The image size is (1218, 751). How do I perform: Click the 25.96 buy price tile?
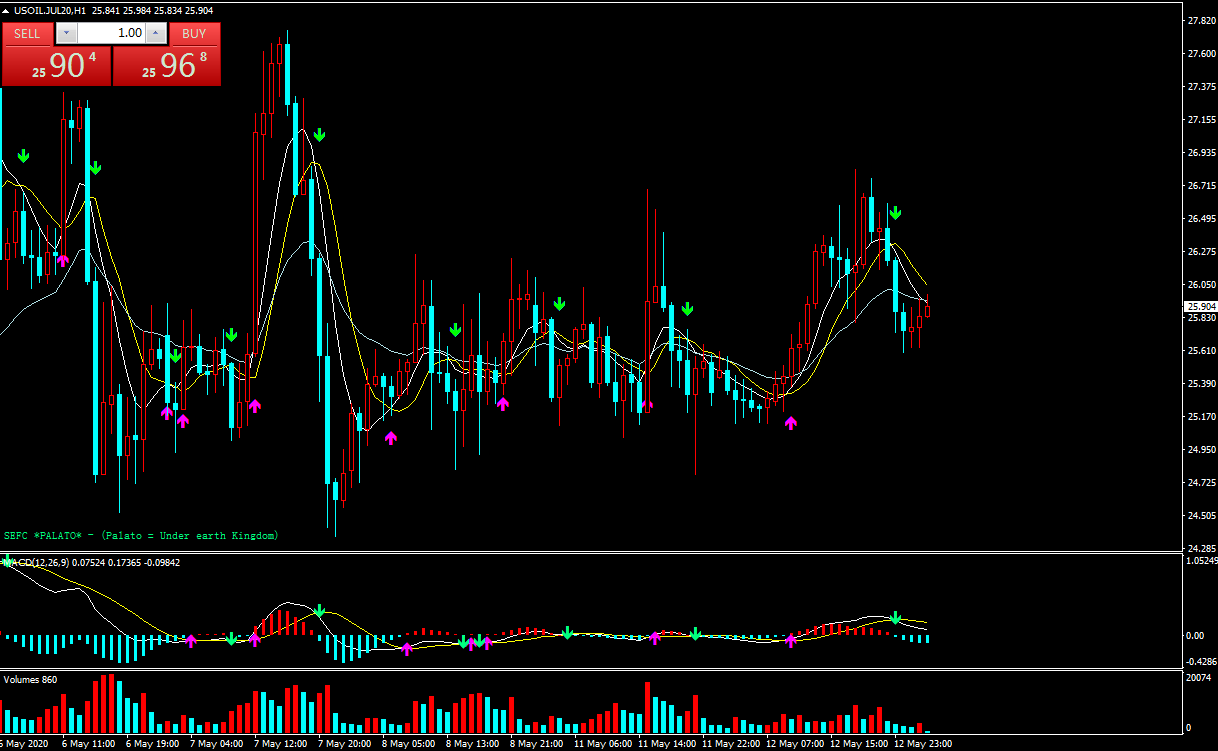point(166,66)
